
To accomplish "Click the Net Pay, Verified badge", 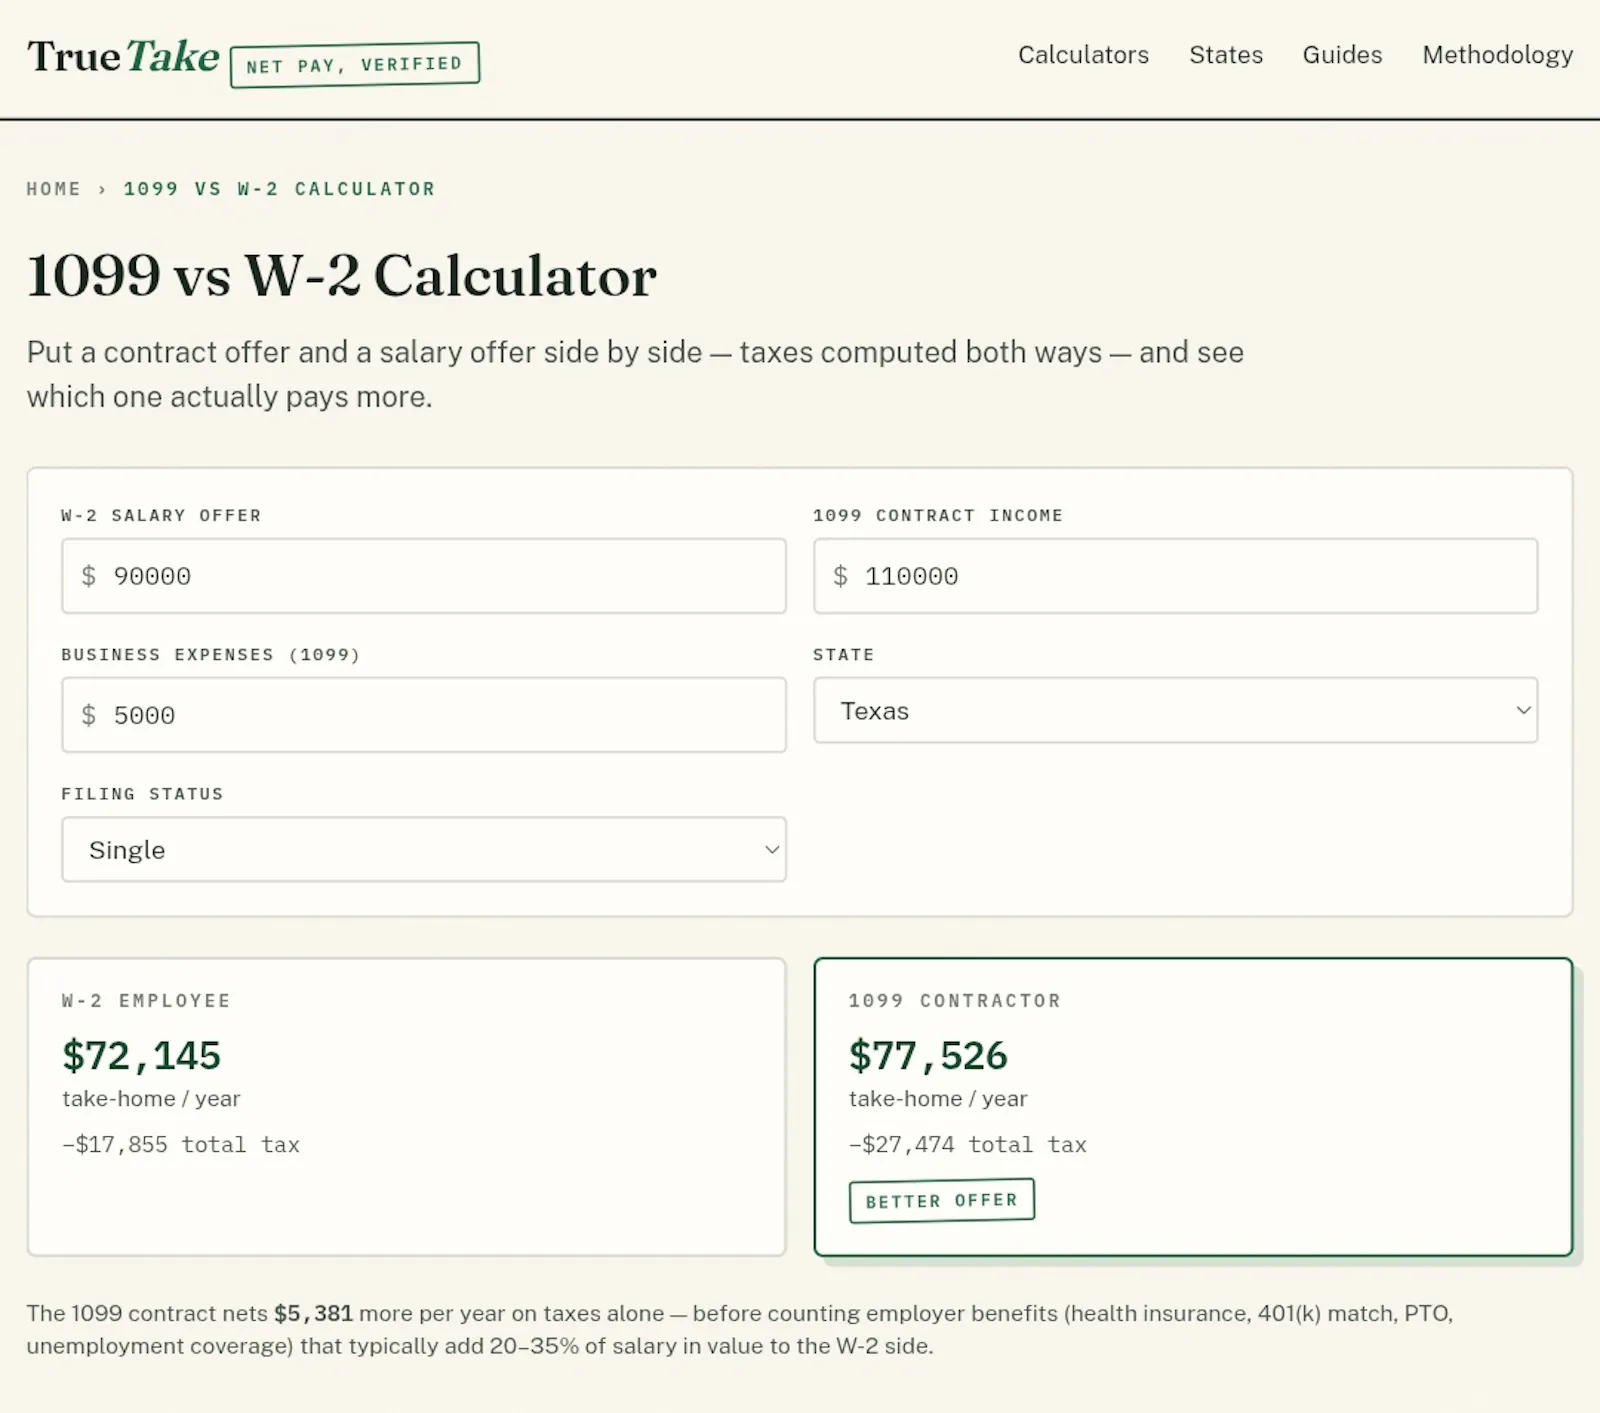I will tap(355, 65).
